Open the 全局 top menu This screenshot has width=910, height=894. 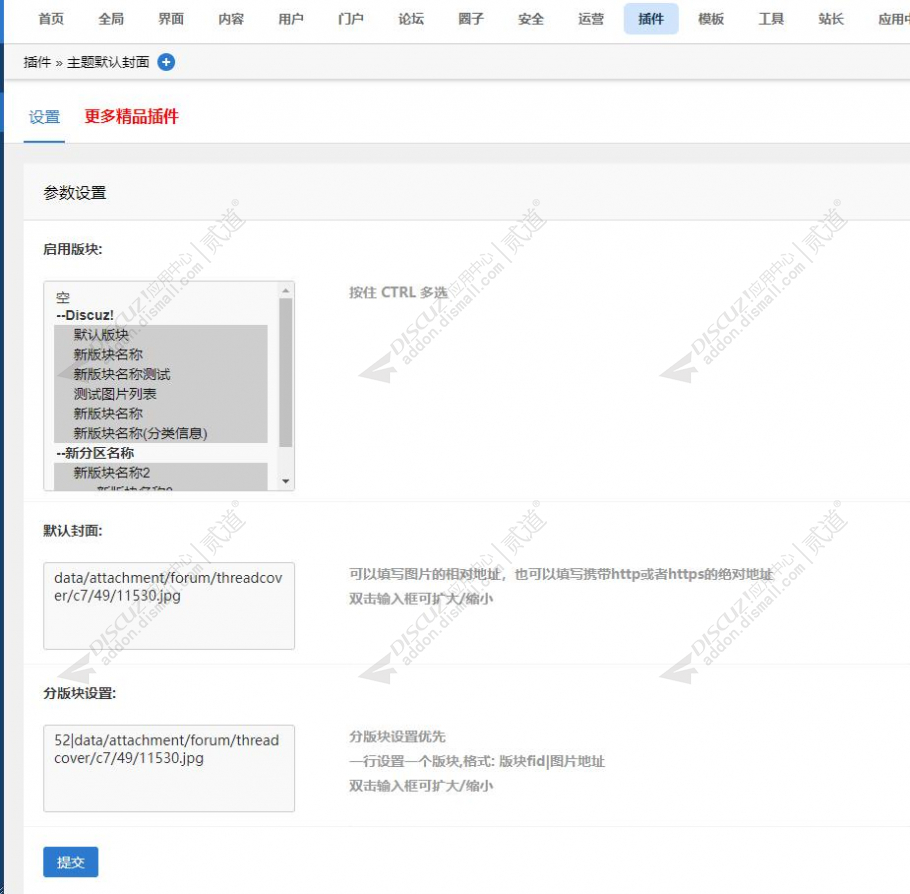[111, 19]
